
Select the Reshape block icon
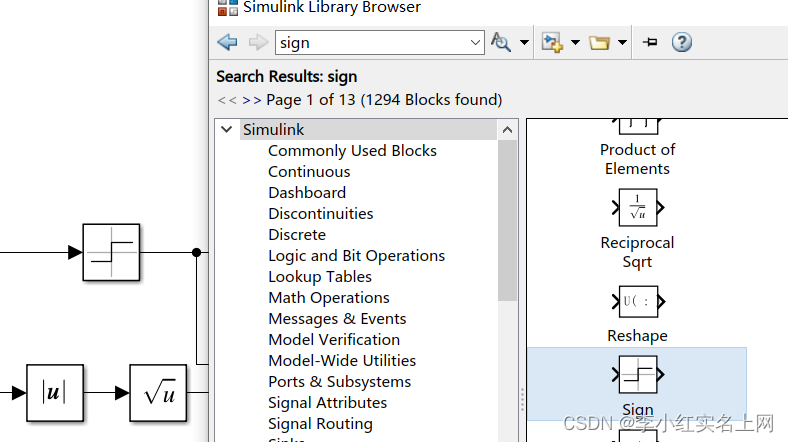coord(638,301)
